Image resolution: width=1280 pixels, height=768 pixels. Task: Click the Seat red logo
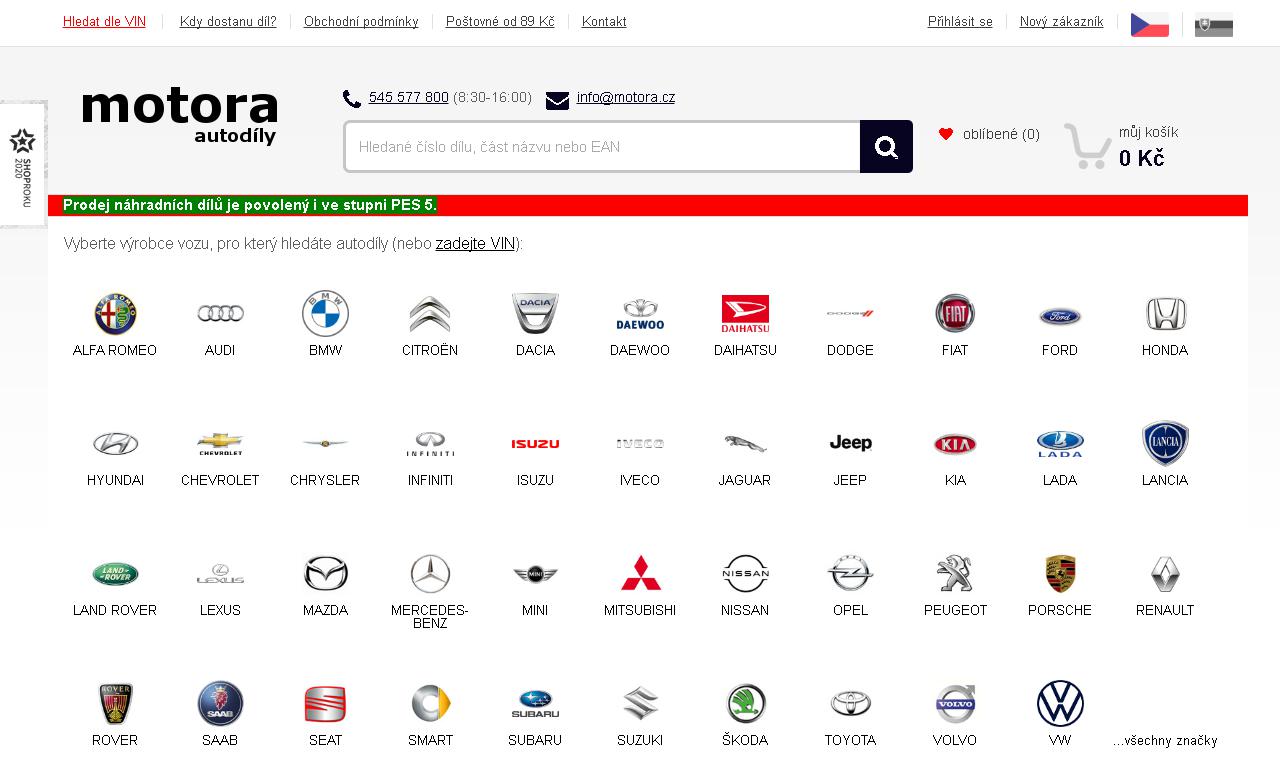(x=325, y=704)
